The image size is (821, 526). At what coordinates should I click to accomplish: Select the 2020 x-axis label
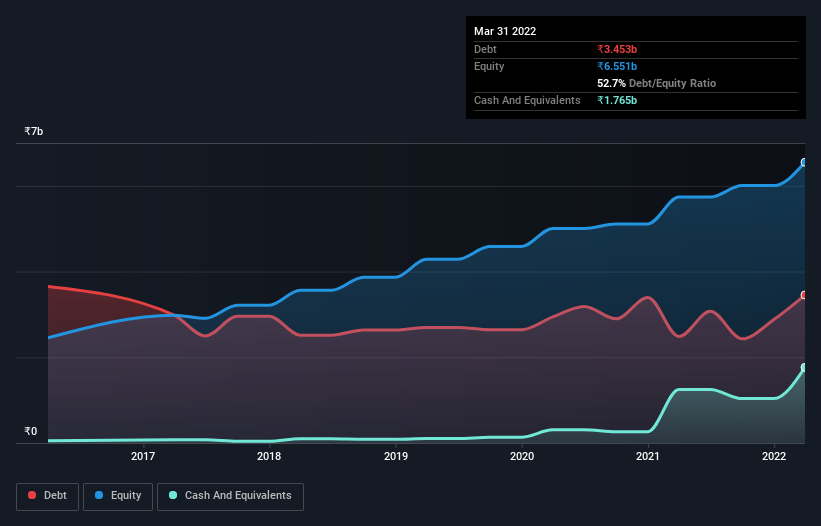522,456
